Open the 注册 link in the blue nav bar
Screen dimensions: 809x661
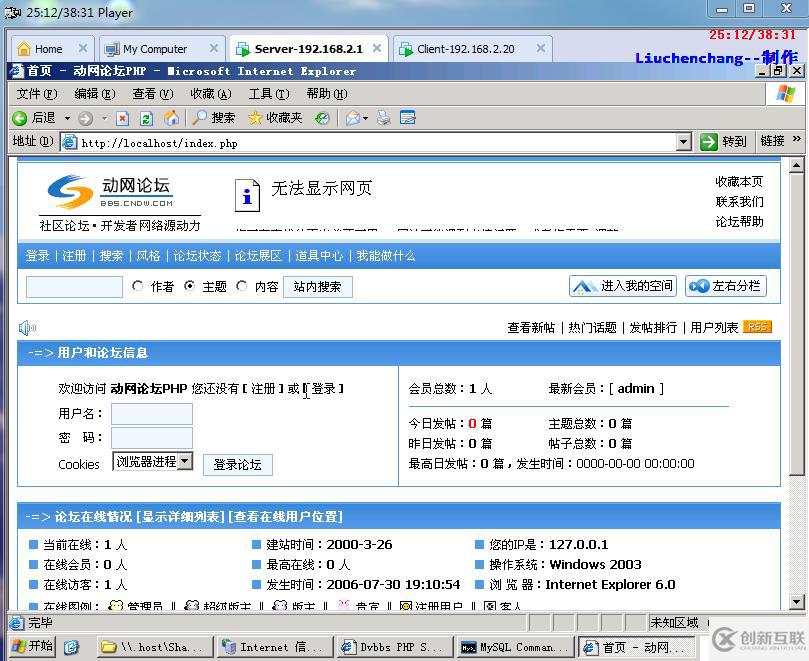coord(74,255)
